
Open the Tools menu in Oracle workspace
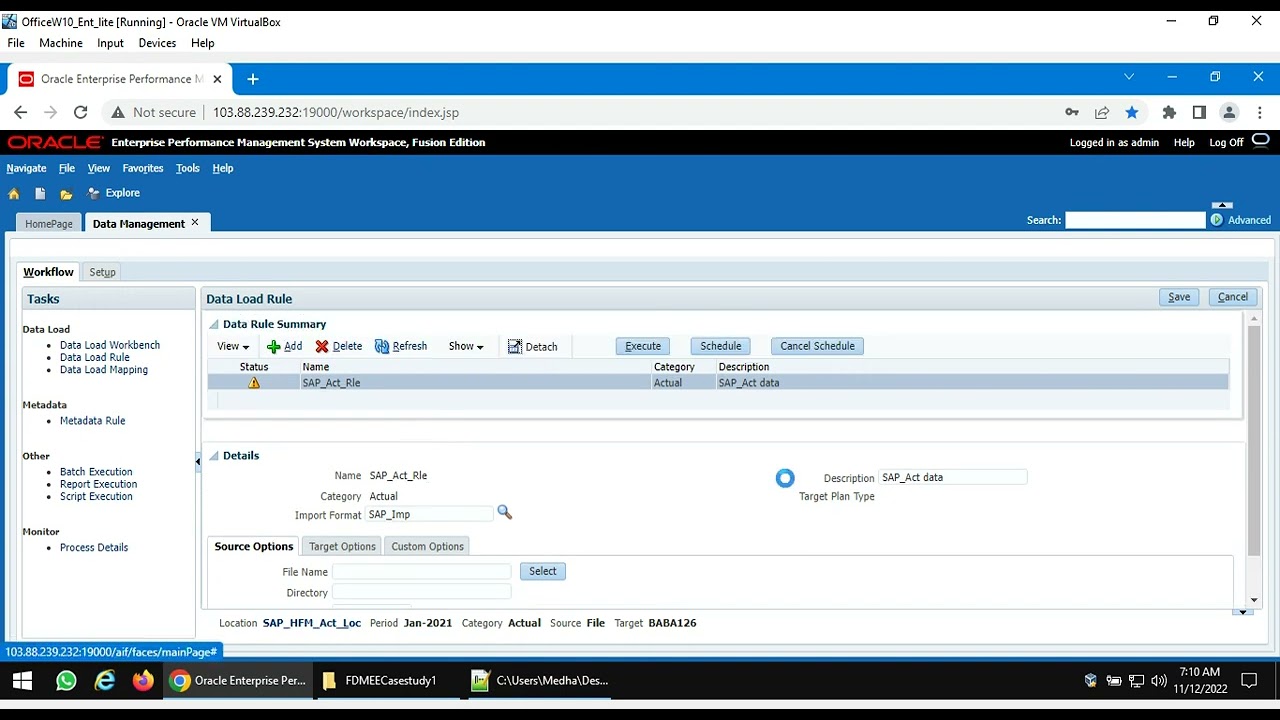click(188, 168)
